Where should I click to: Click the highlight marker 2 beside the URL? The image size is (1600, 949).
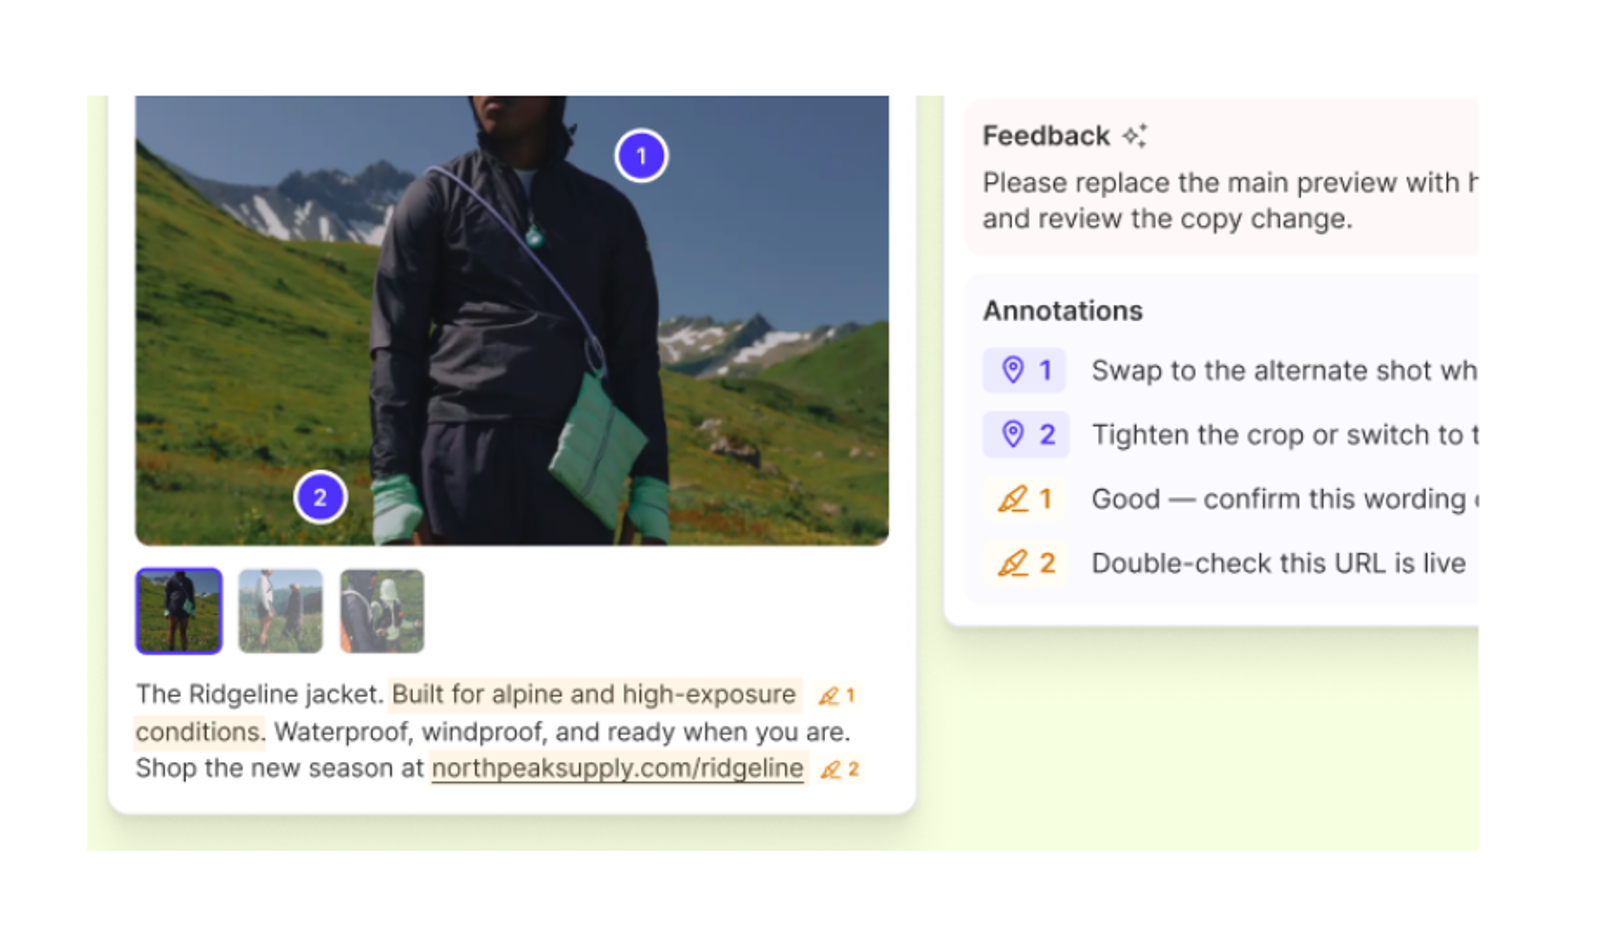tap(840, 769)
